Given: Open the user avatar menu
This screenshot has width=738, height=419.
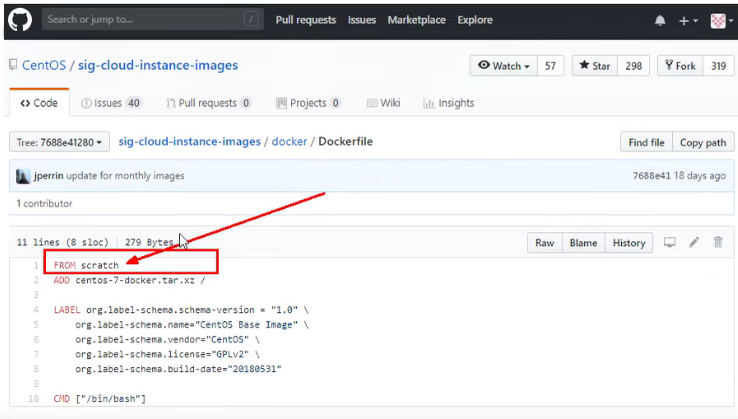Looking at the screenshot, I should [722, 21].
